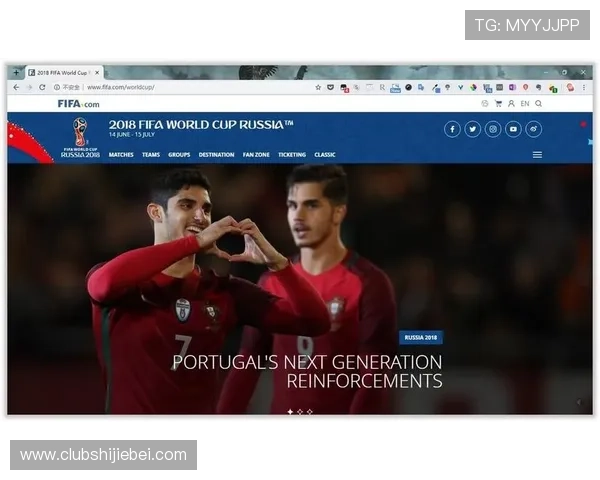
Task: Bookmark this page with star icon
Action: [x=318, y=87]
